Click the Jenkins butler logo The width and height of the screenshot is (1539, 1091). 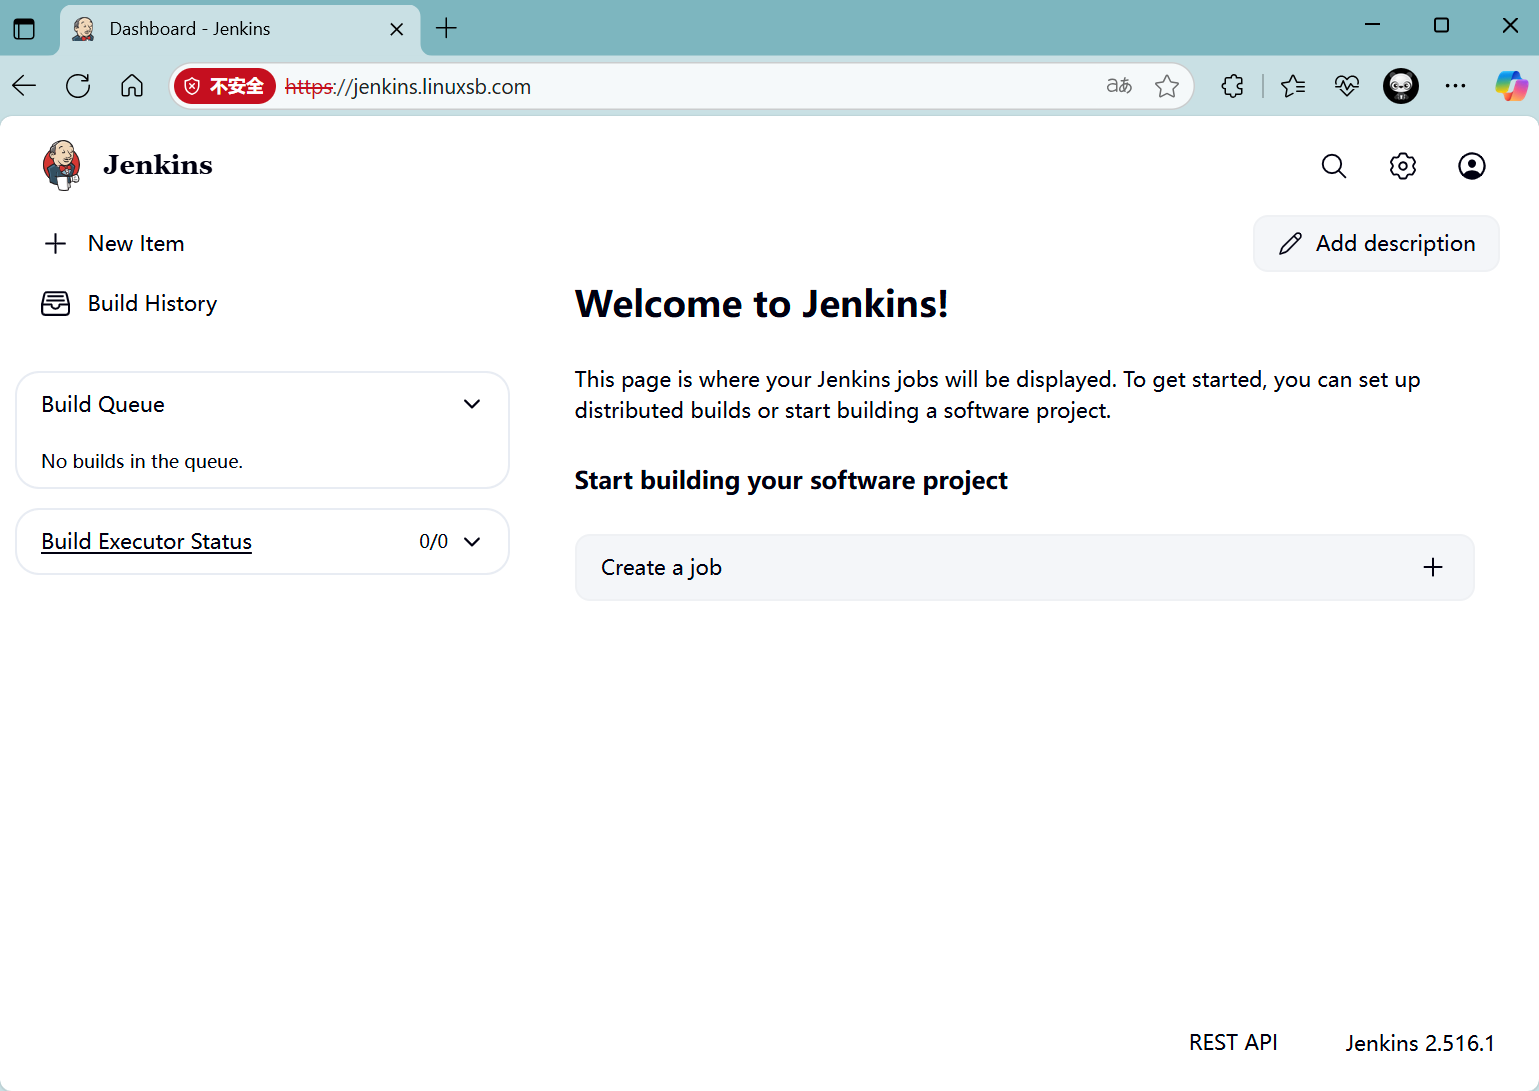[x=62, y=165]
